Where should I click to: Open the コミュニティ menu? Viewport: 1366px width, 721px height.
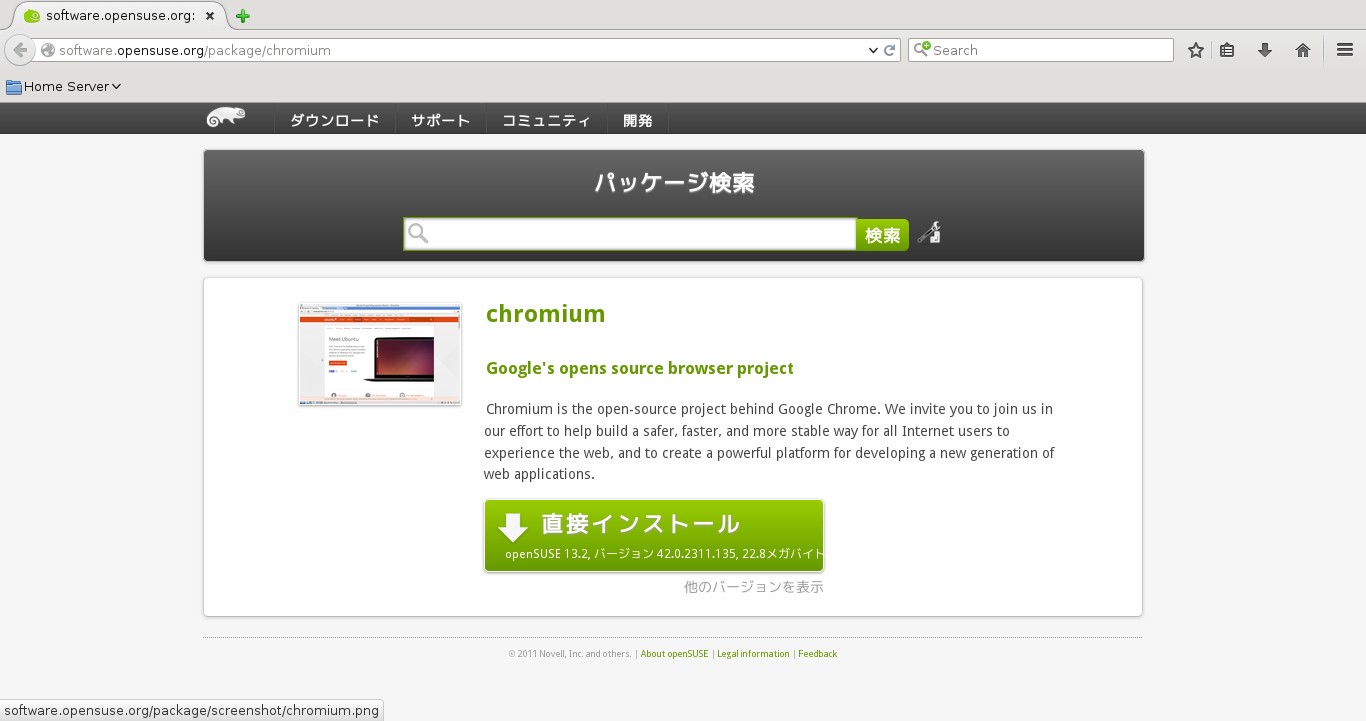pos(546,121)
